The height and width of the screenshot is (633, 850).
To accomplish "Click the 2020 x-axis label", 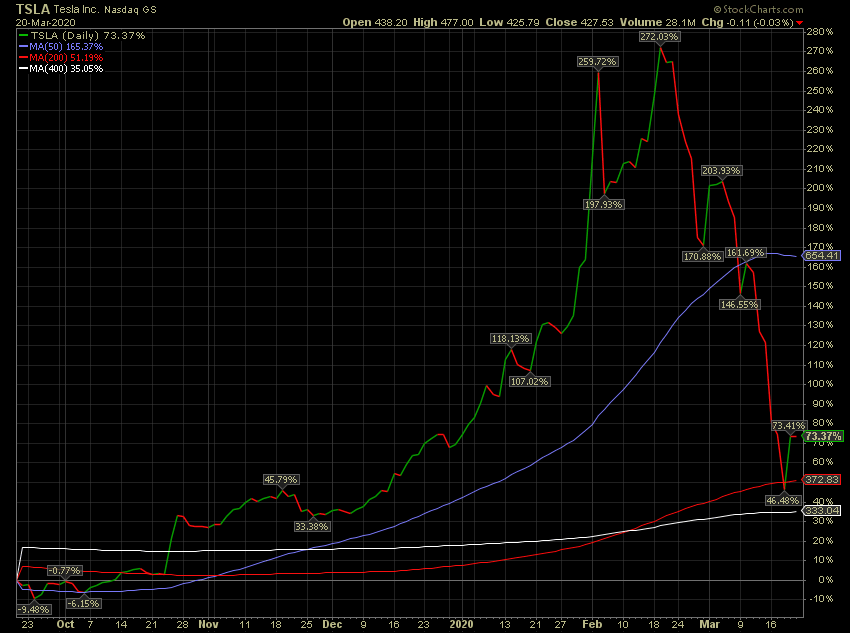I will coord(461,624).
